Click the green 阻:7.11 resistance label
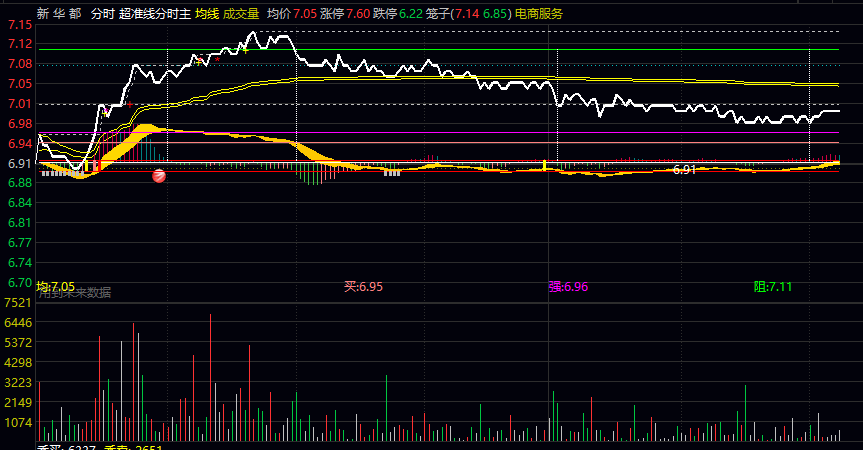 pos(773,287)
